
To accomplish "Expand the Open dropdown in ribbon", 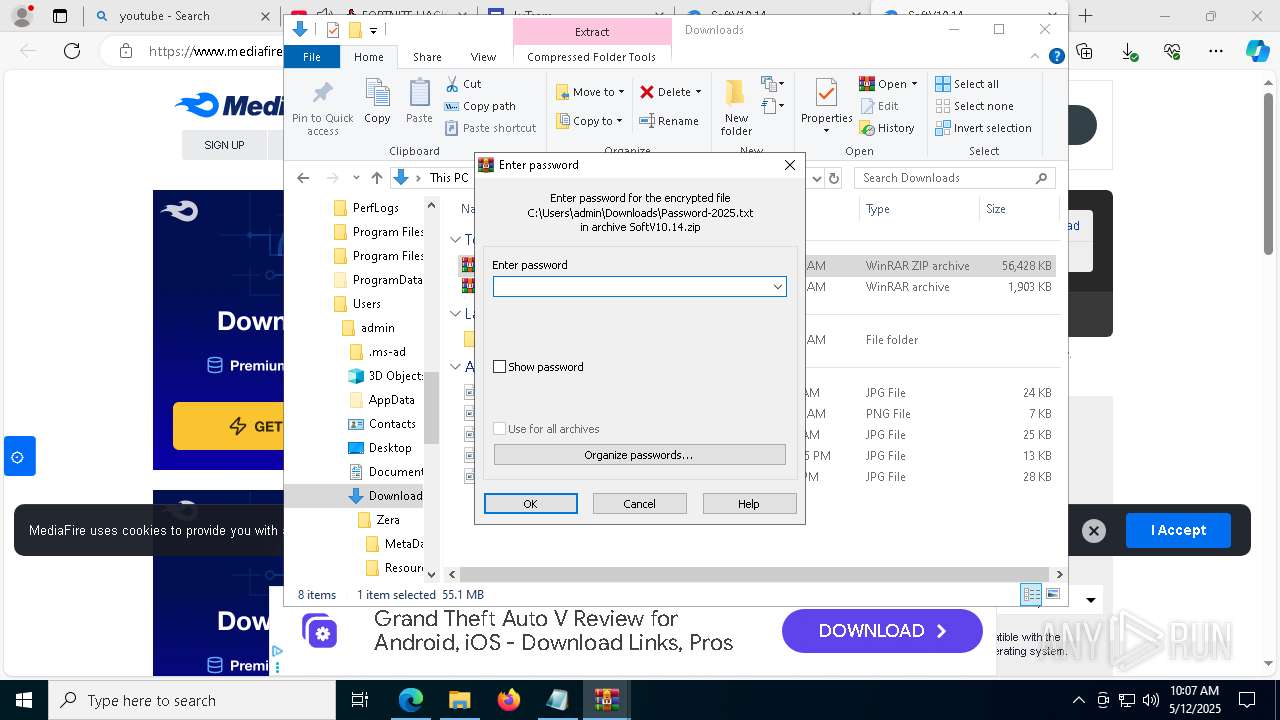I will (x=914, y=84).
